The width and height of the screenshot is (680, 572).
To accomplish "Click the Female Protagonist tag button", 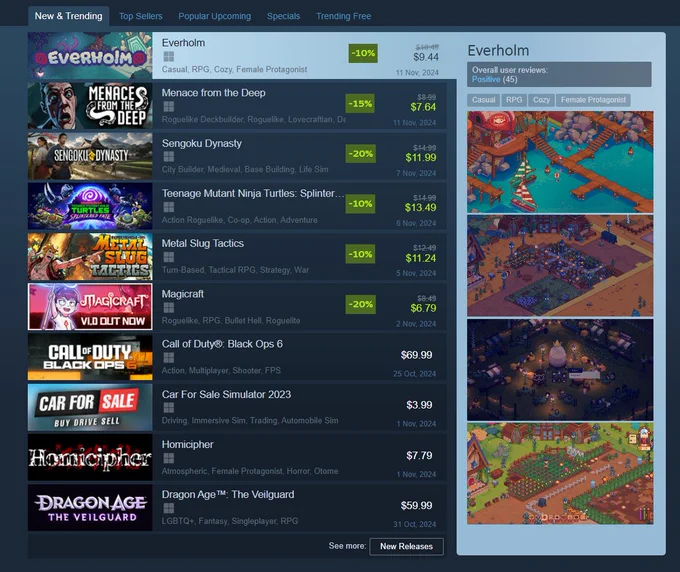I will (x=593, y=100).
